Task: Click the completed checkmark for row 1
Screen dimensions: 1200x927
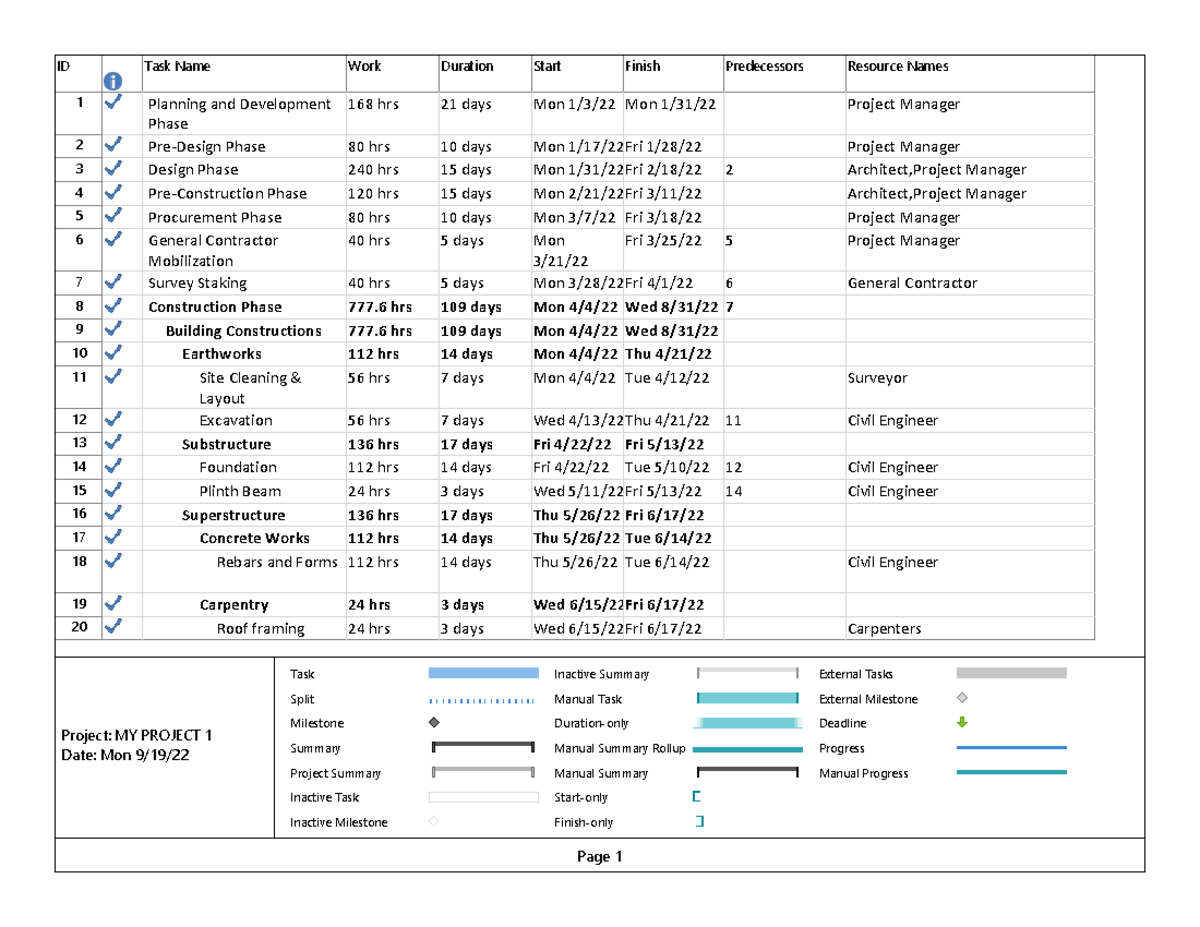Action: (113, 102)
